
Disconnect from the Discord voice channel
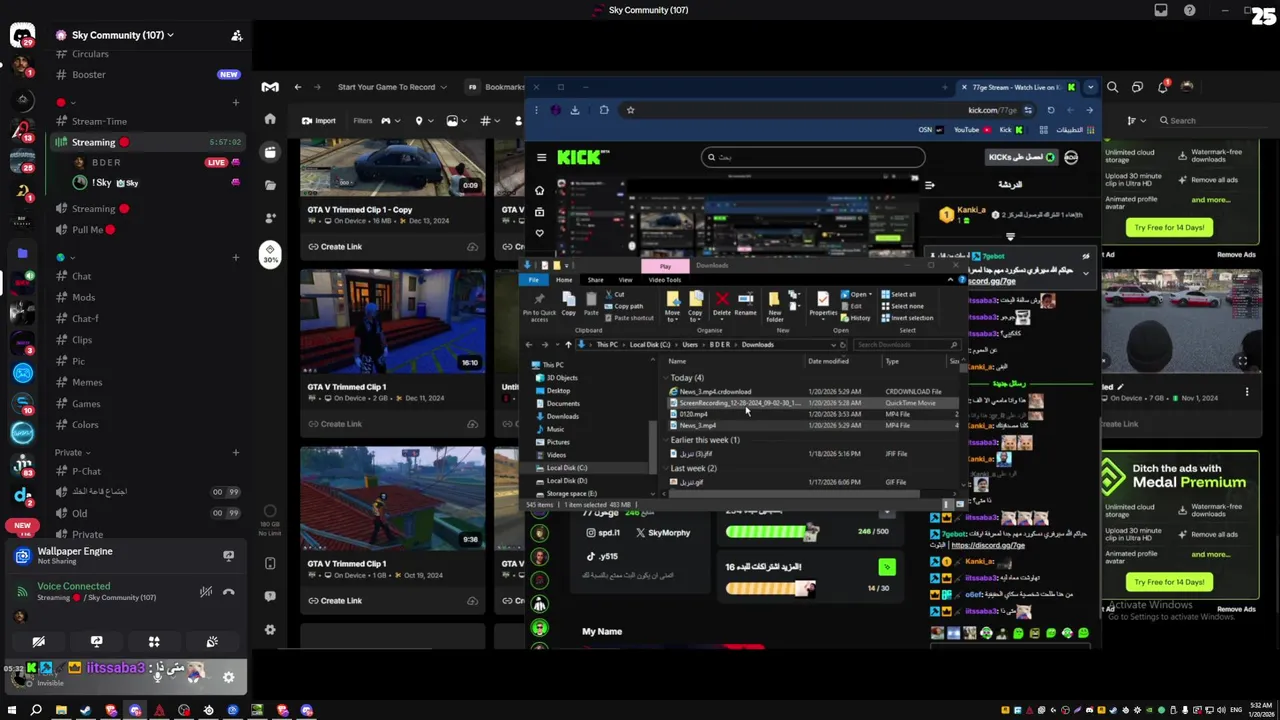(x=228, y=592)
